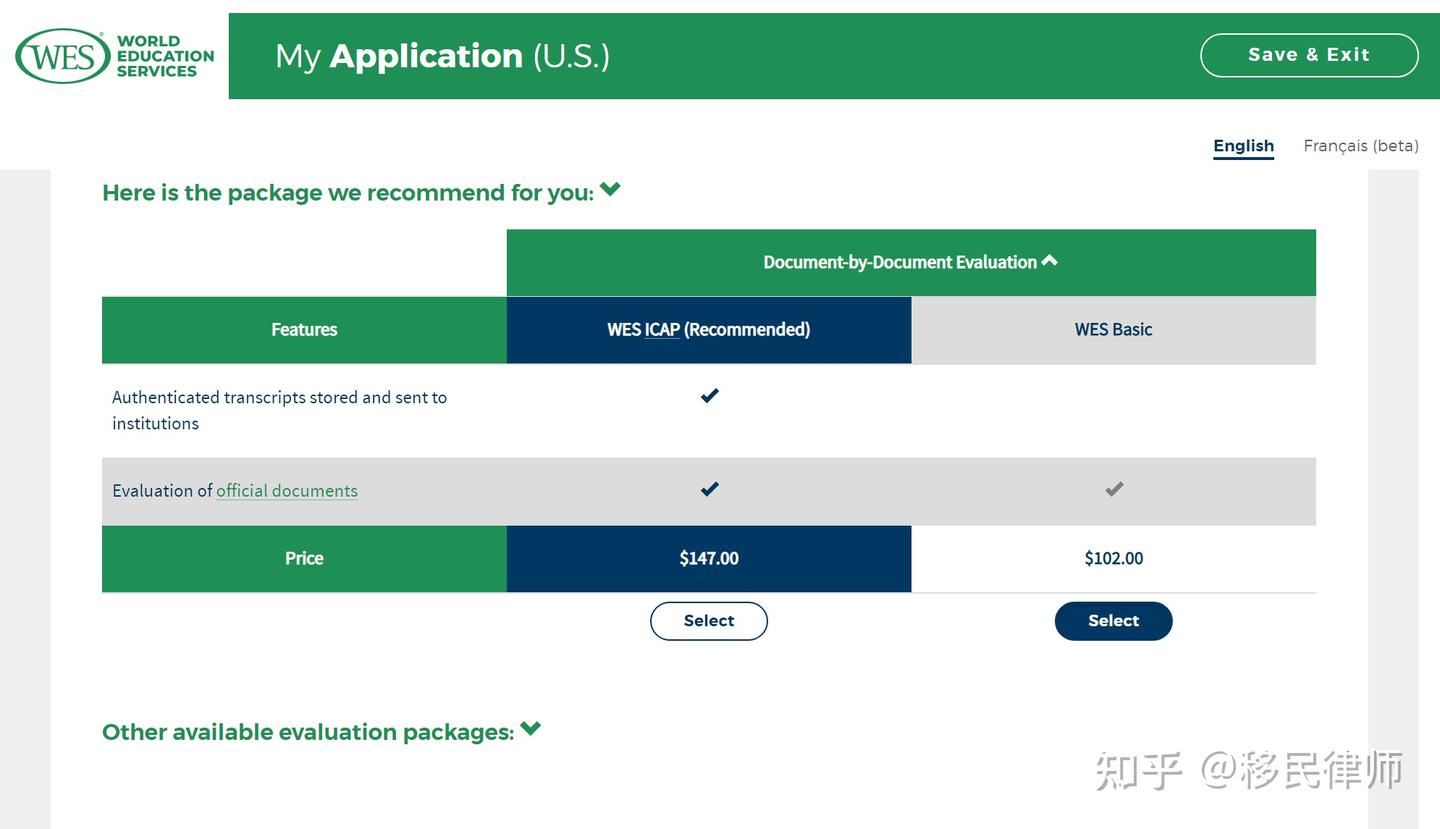The height and width of the screenshot is (829, 1440).
Task: Click the WES Basic column header
Action: pyautogui.click(x=1113, y=330)
